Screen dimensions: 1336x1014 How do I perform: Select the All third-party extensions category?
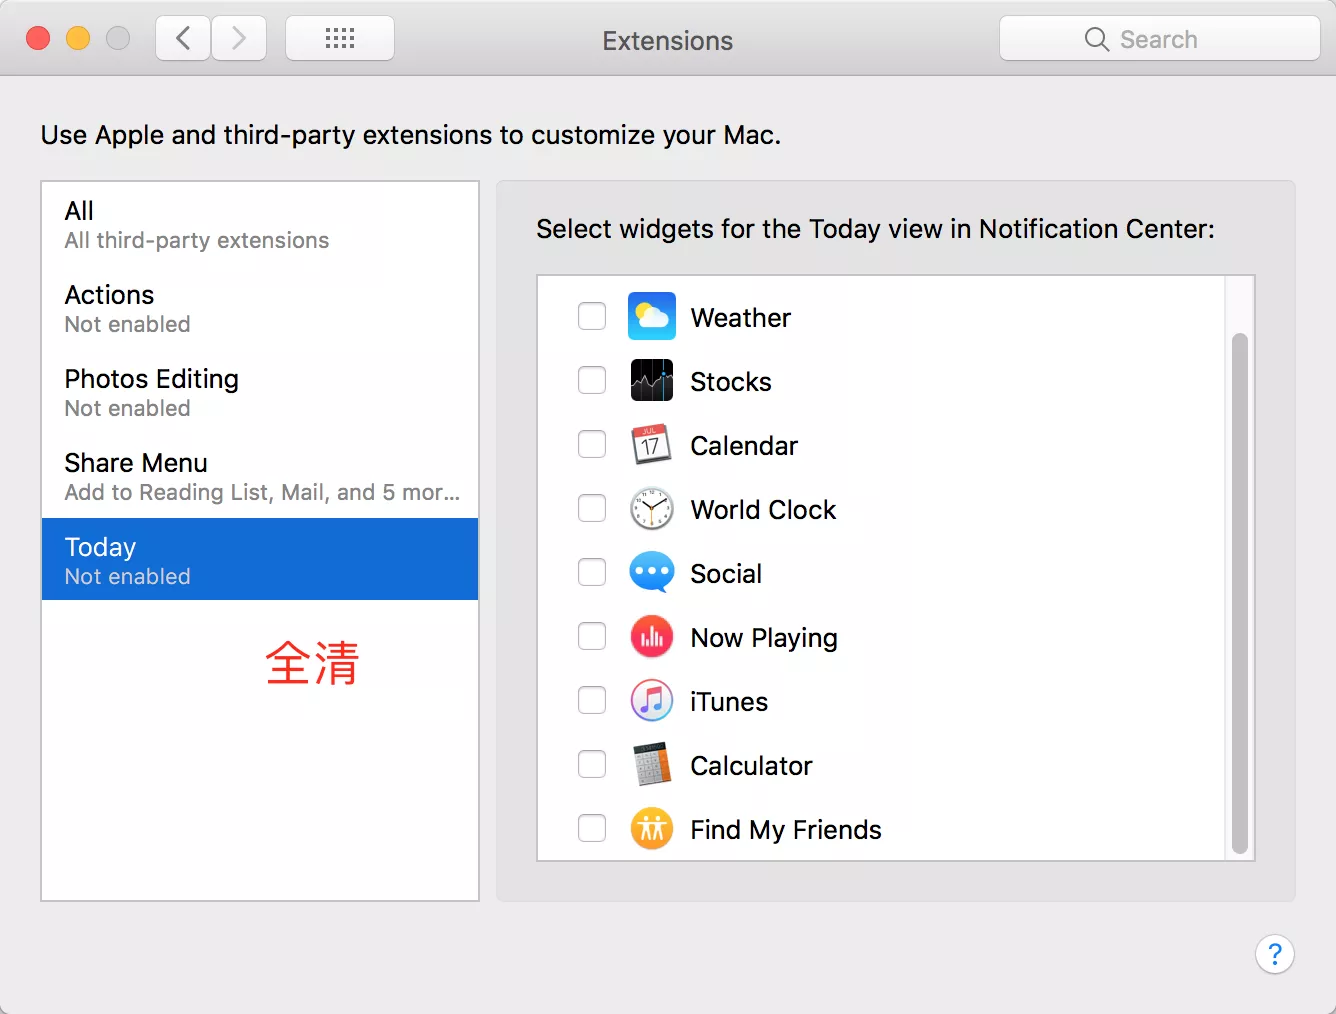260,224
